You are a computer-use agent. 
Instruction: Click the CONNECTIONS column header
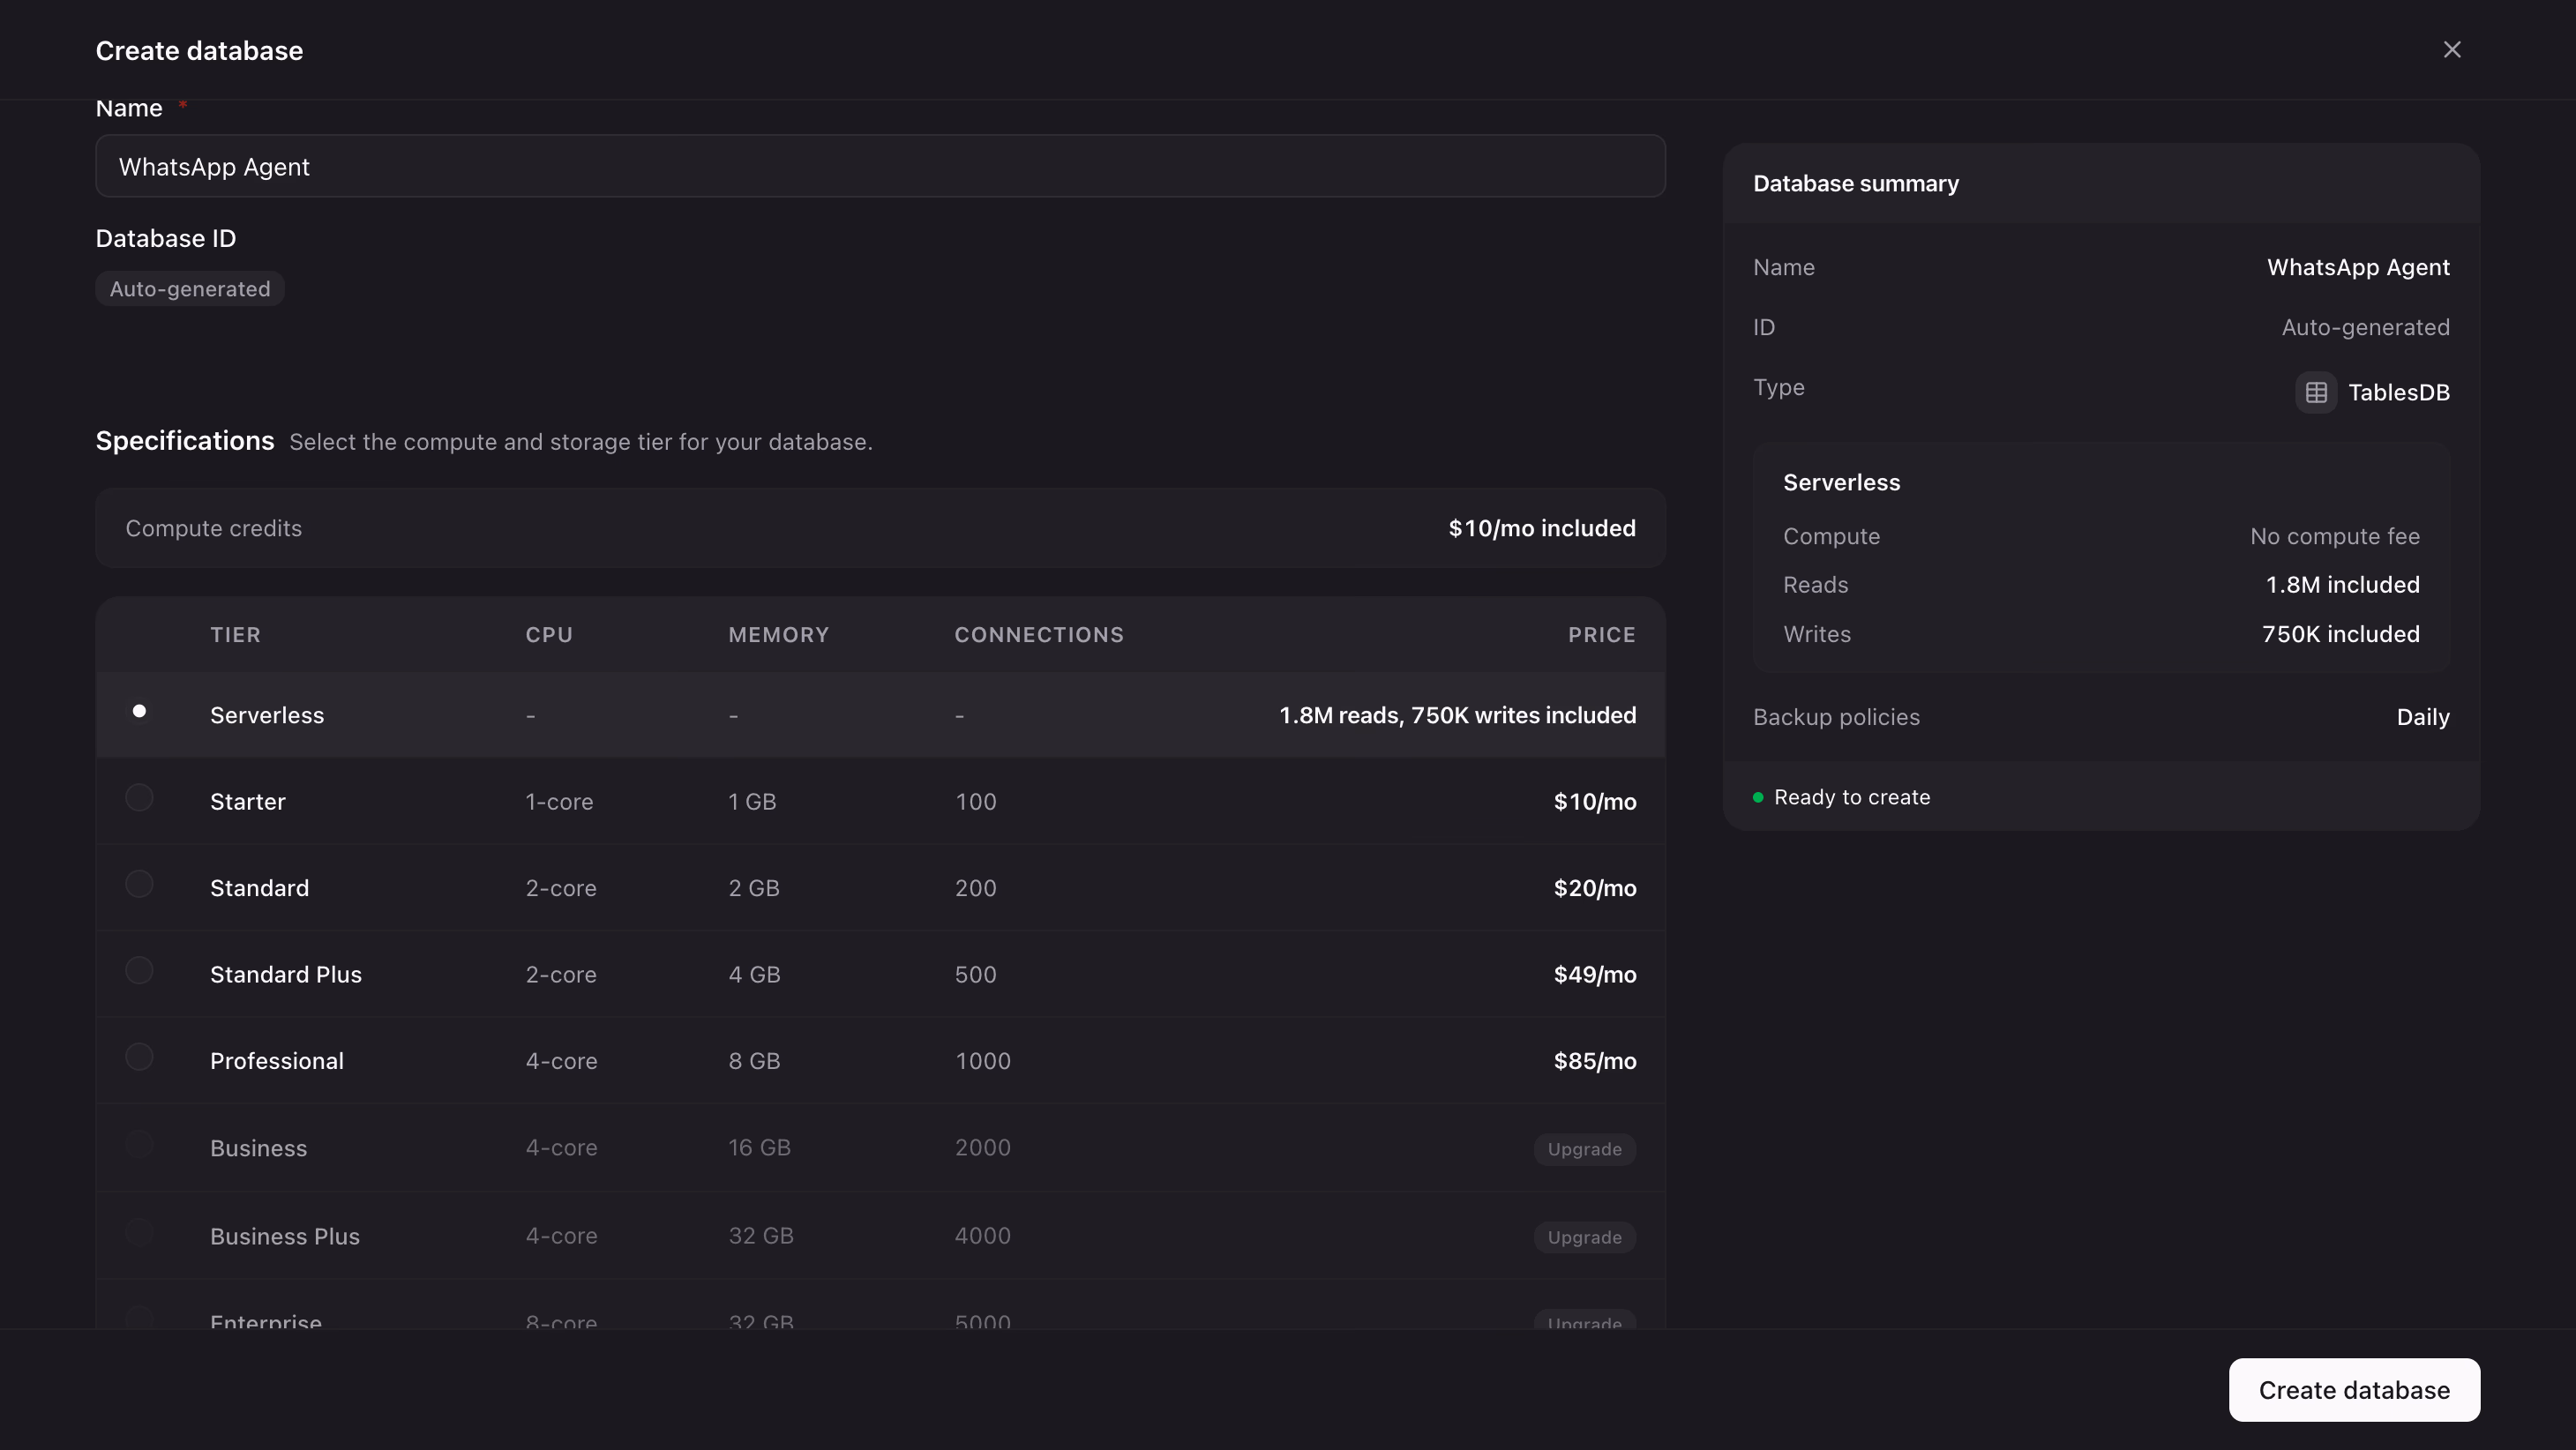(x=1039, y=635)
